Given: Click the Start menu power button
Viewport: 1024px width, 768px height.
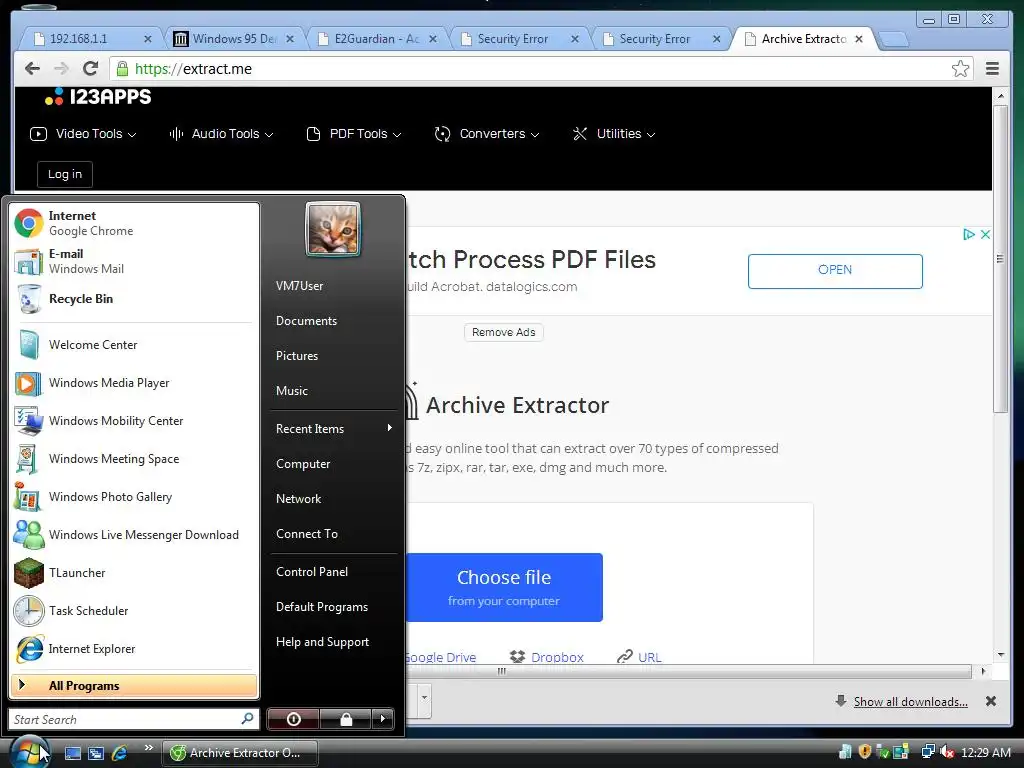Looking at the screenshot, I should (293, 719).
